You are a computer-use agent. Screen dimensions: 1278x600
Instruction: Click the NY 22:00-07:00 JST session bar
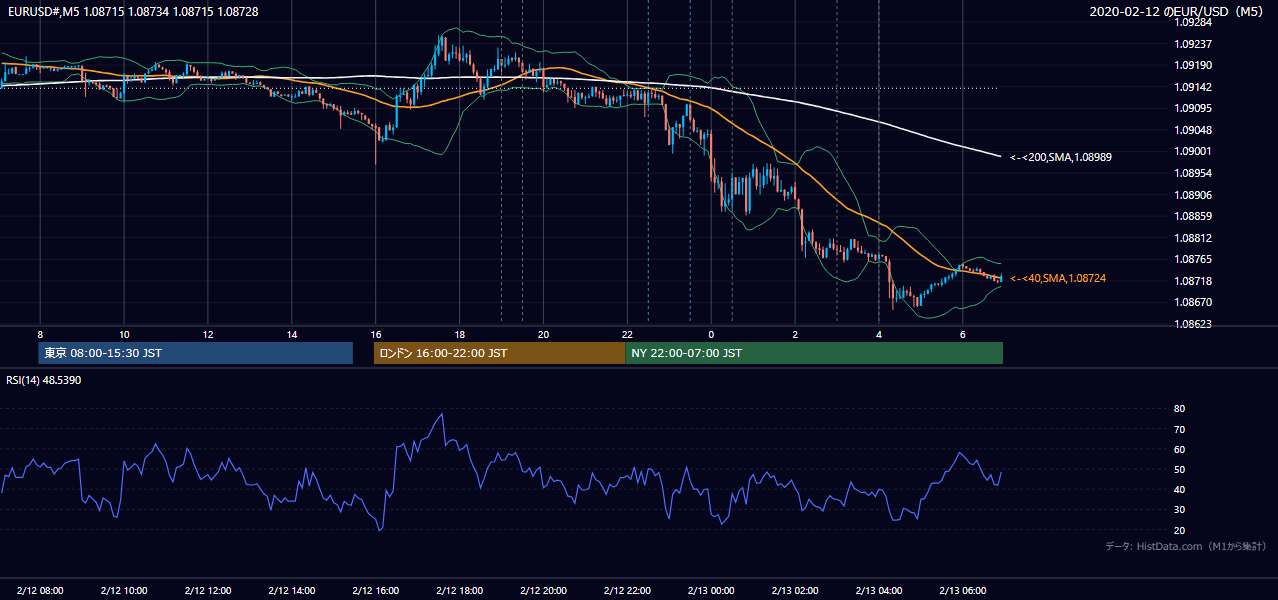pyautogui.click(x=814, y=353)
